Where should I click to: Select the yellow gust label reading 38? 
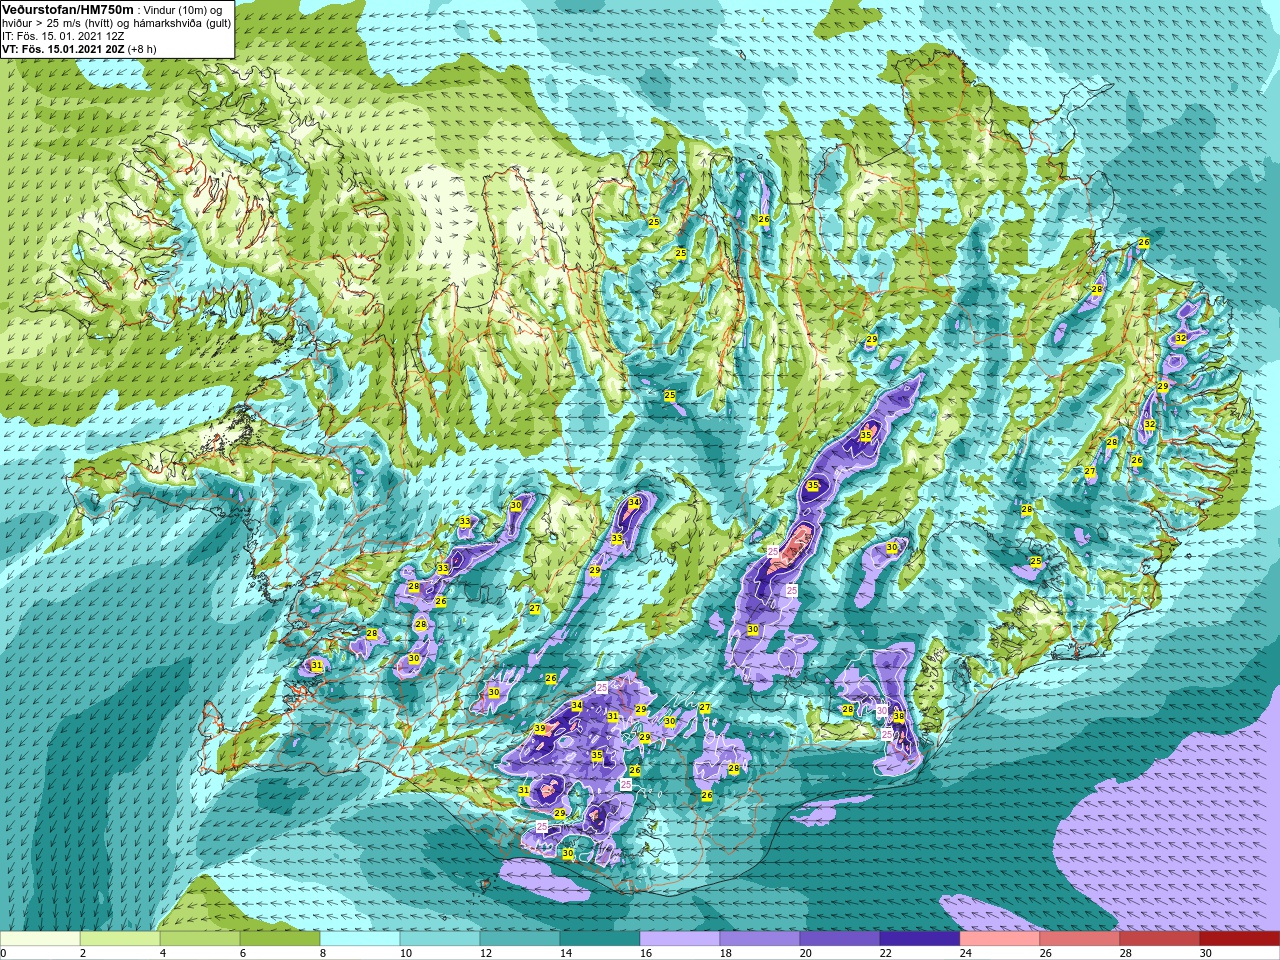click(899, 717)
